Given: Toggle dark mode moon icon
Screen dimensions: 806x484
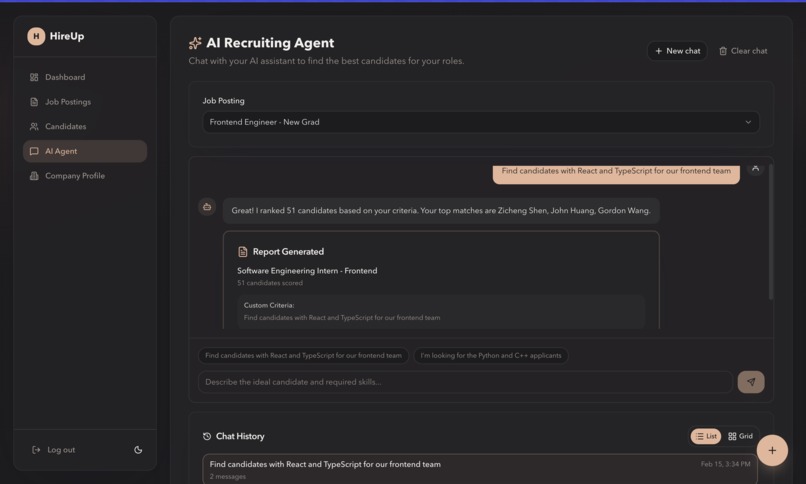Looking at the screenshot, I should coord(138,450).
